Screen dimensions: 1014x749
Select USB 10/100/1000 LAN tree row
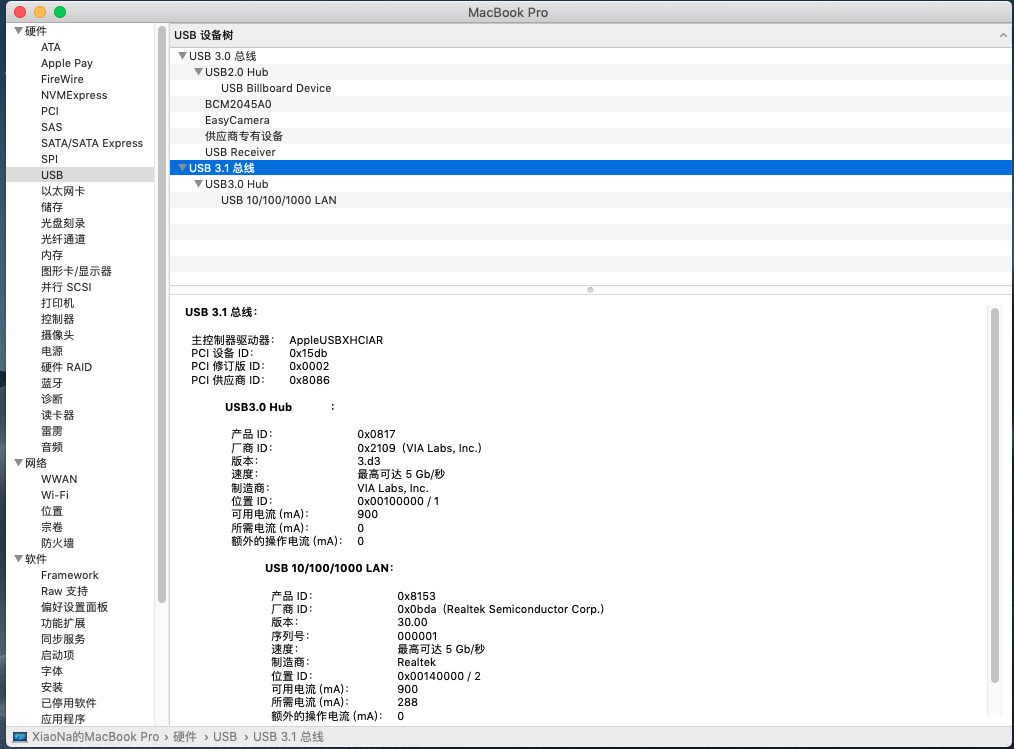590,200
